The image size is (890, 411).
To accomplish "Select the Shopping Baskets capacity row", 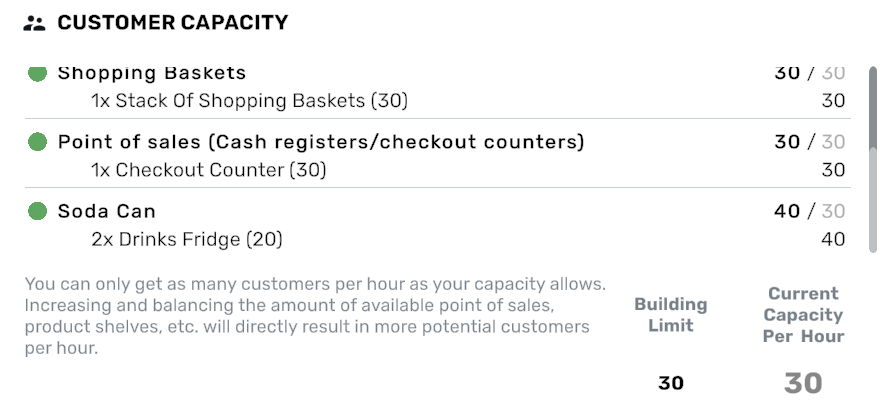I will (x=152, y=73).
